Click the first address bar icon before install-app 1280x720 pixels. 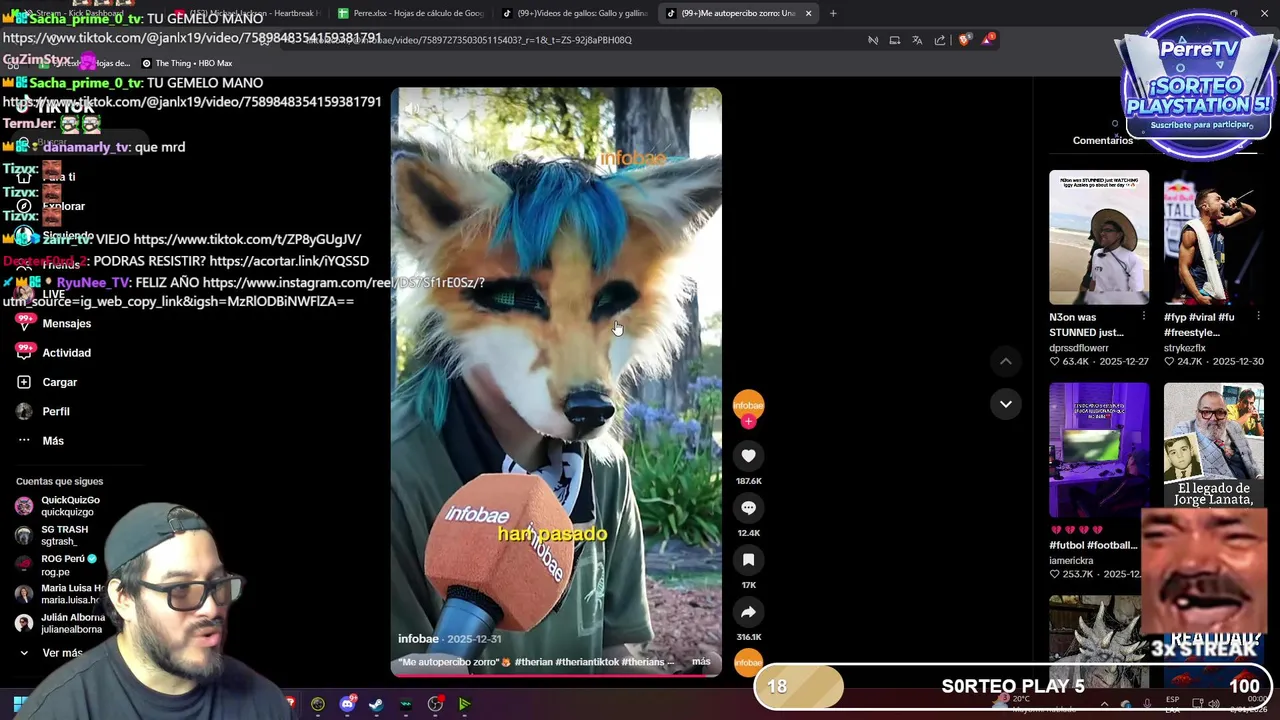point(873,40)
